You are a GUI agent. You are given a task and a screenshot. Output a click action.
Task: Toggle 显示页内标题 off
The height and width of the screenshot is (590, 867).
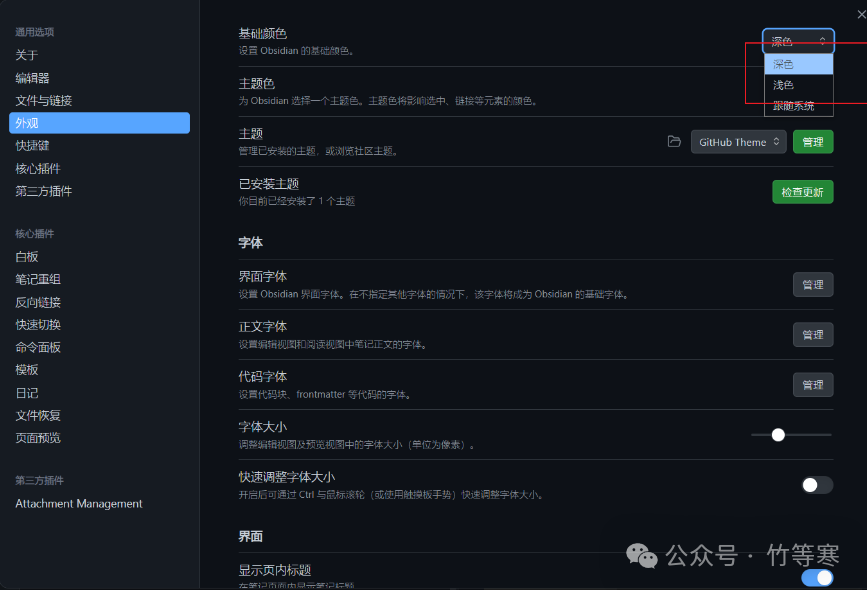817,577
